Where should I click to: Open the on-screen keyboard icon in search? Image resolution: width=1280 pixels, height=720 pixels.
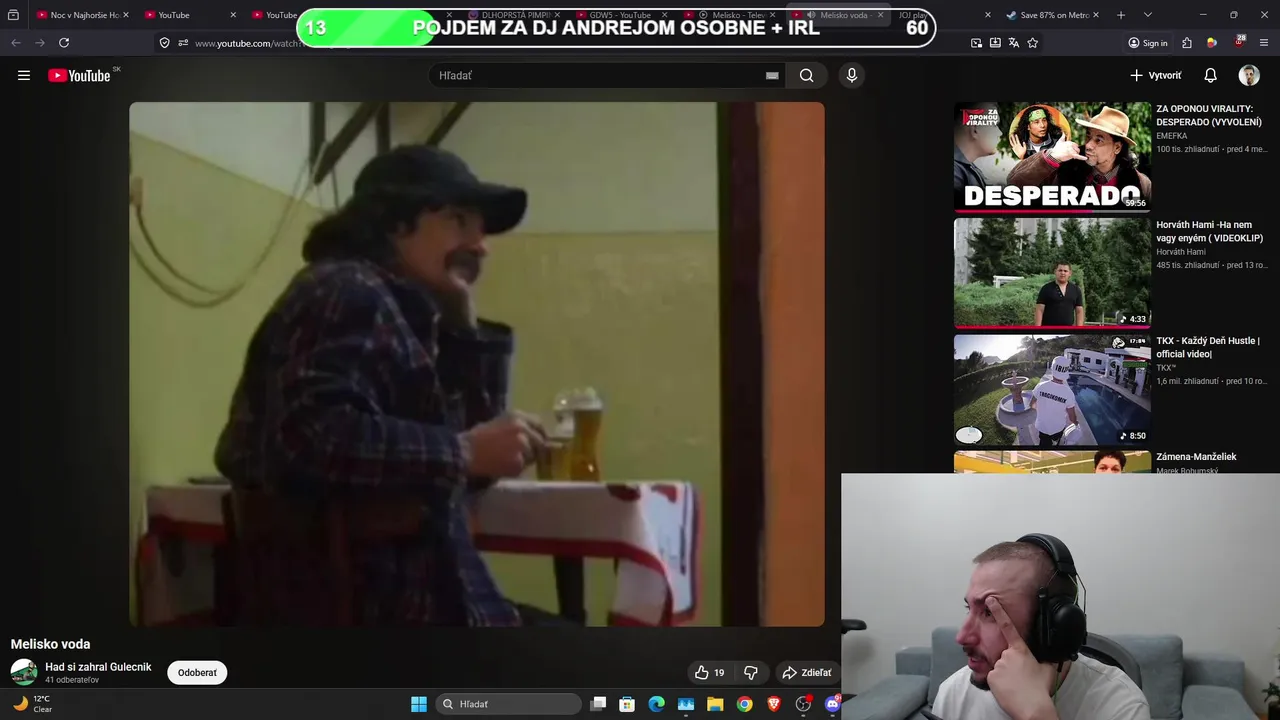click(x=772, y=75)
